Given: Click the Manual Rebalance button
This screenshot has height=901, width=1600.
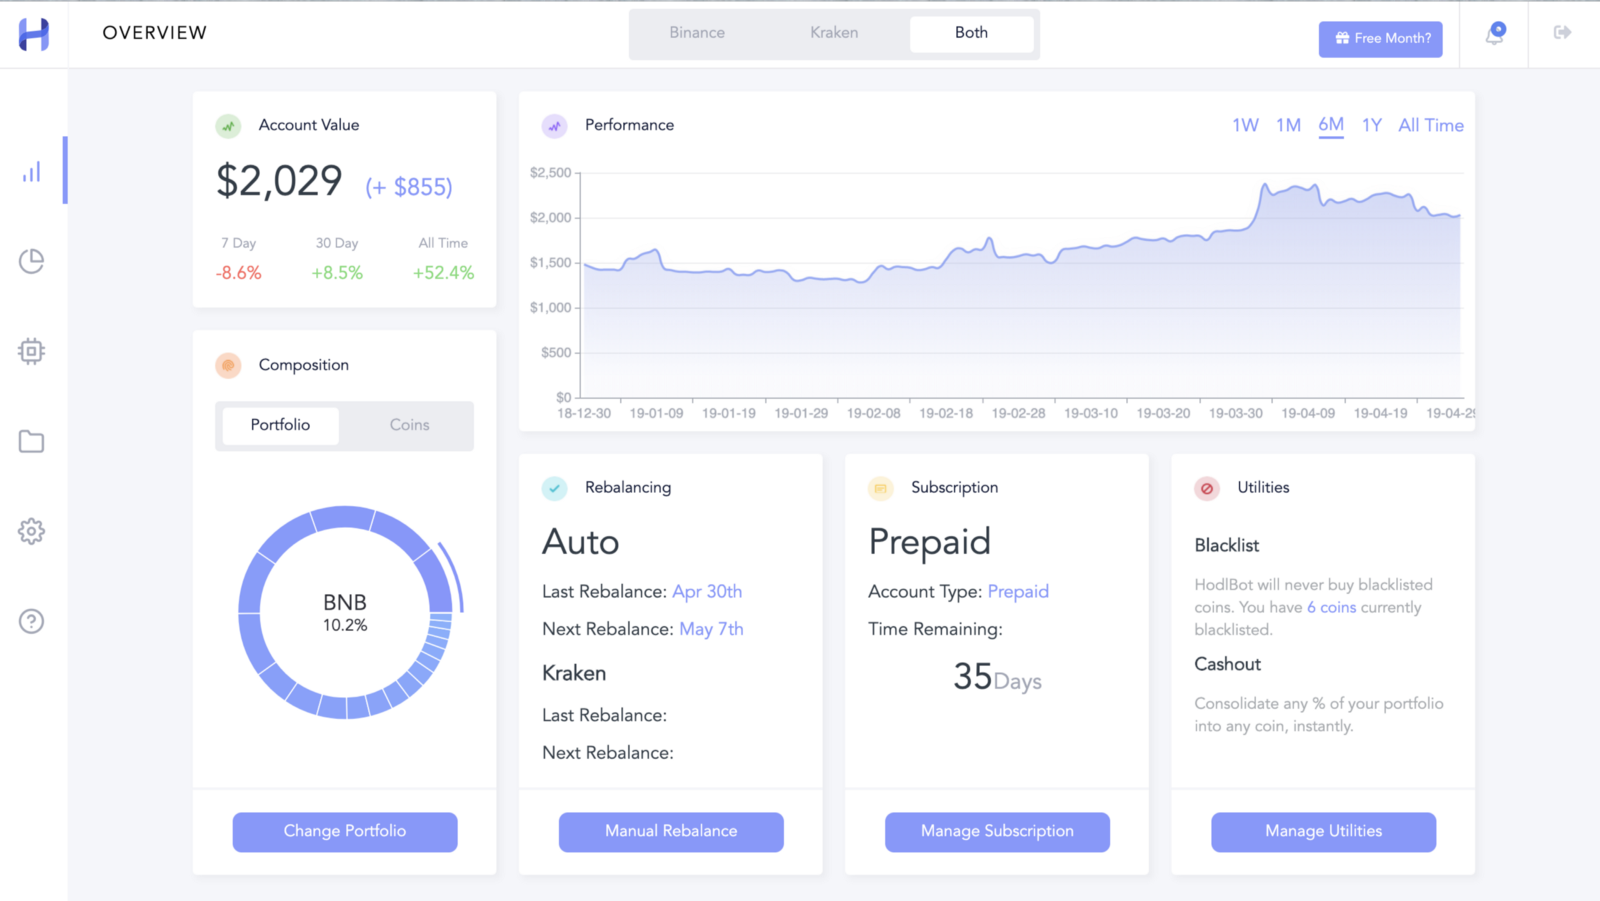Looking at the screenshot, I should pos(671,831).
